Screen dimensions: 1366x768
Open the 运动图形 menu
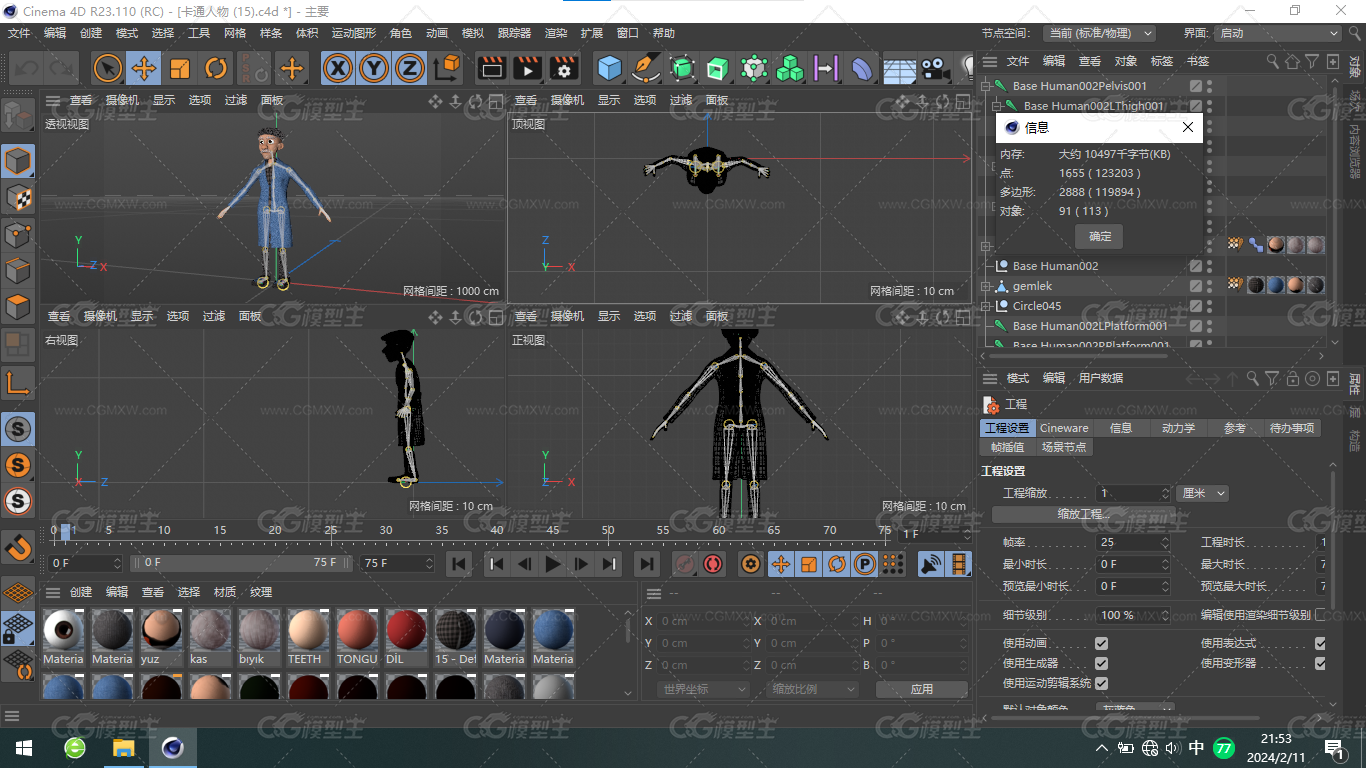pos(354,33)
